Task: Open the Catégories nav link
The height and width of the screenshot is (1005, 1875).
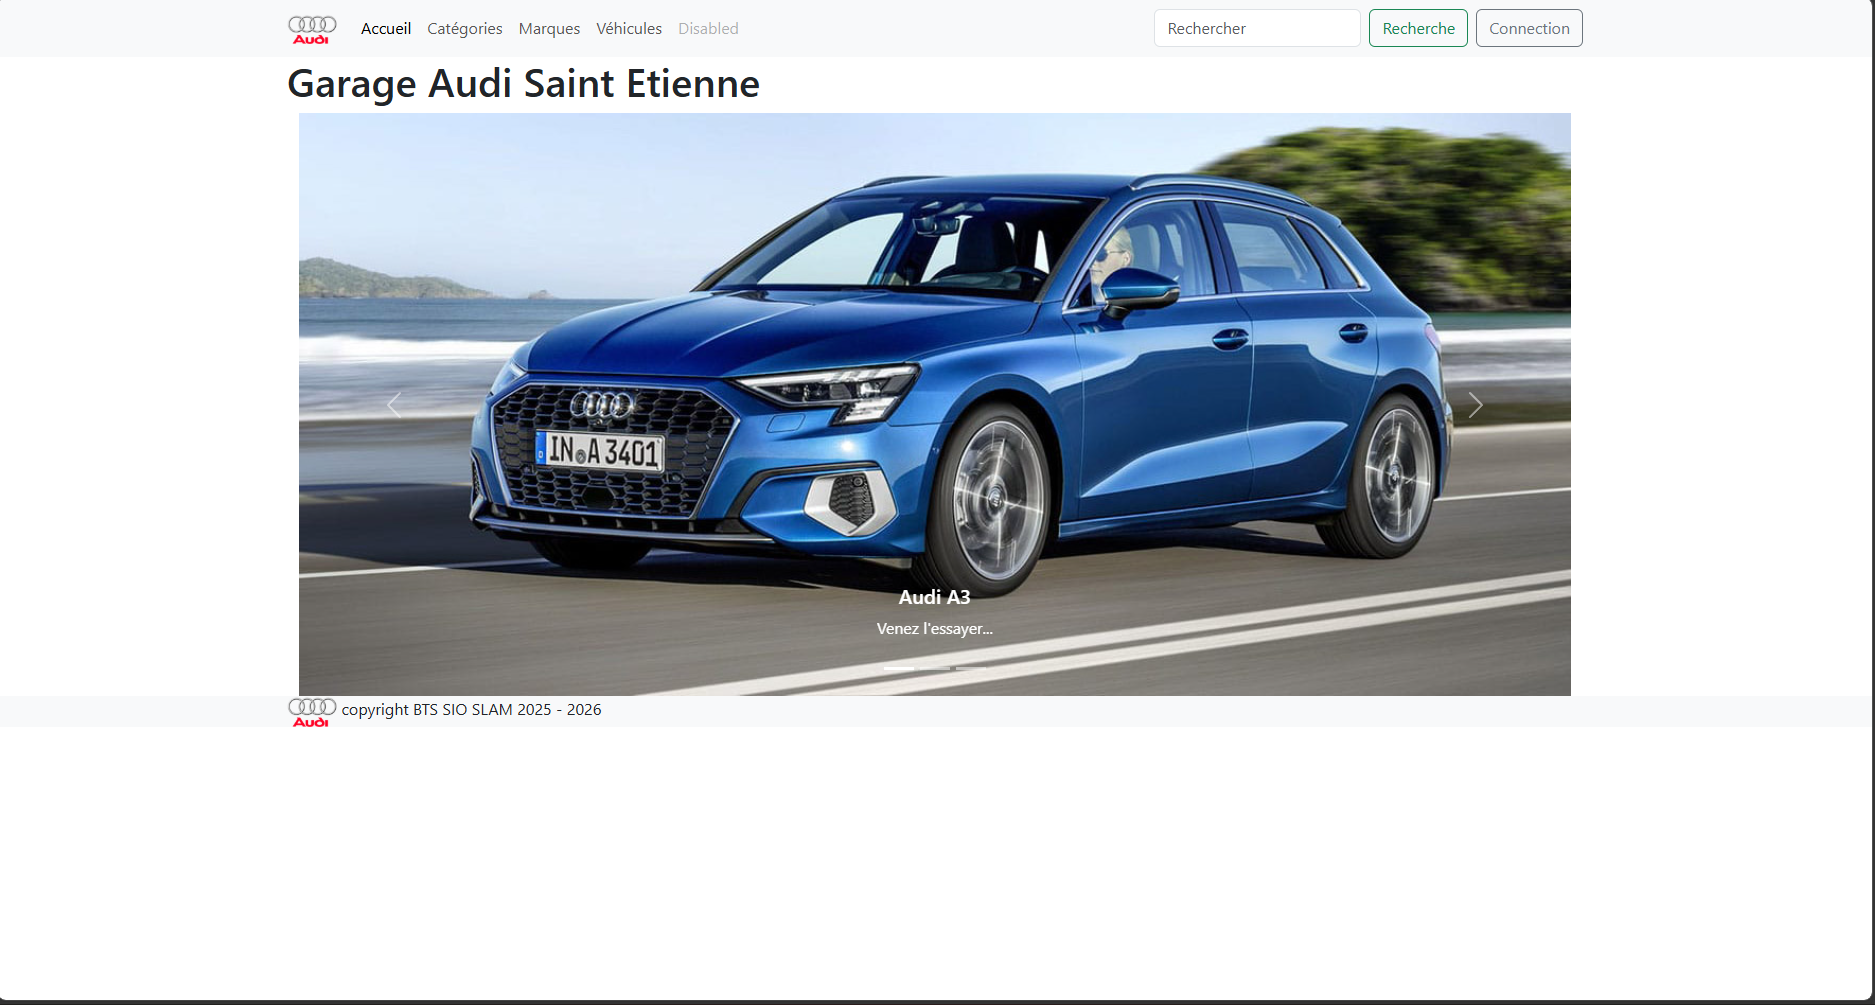Action: click(x=465, y=29)
